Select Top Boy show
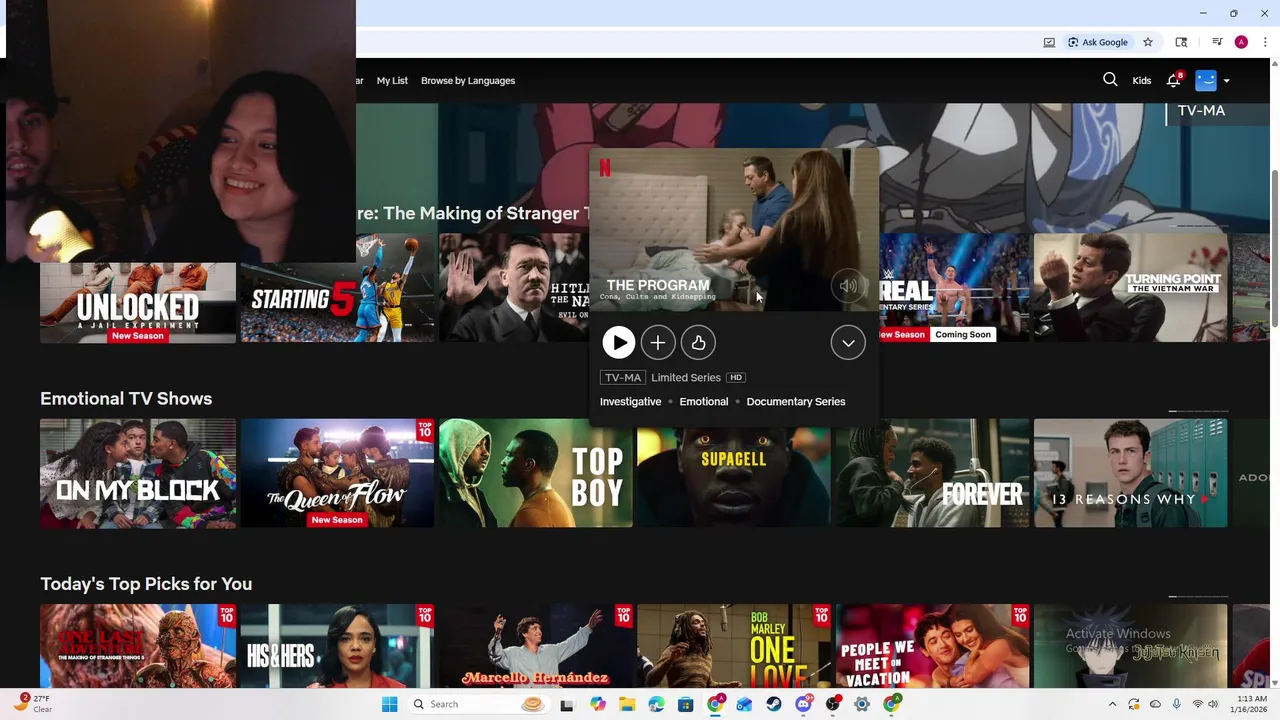 [x=536, y=473]
